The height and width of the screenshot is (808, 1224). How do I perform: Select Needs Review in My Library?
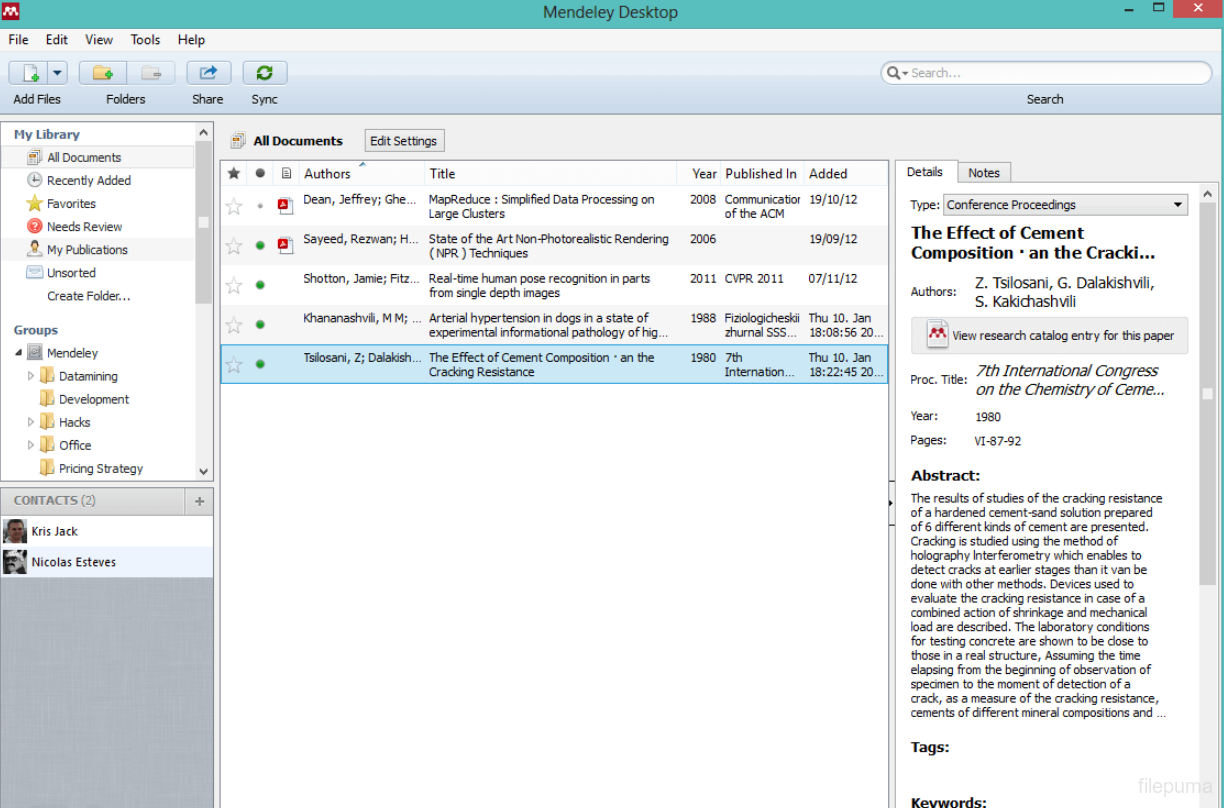pyautogui.click(x=84, y=227)
